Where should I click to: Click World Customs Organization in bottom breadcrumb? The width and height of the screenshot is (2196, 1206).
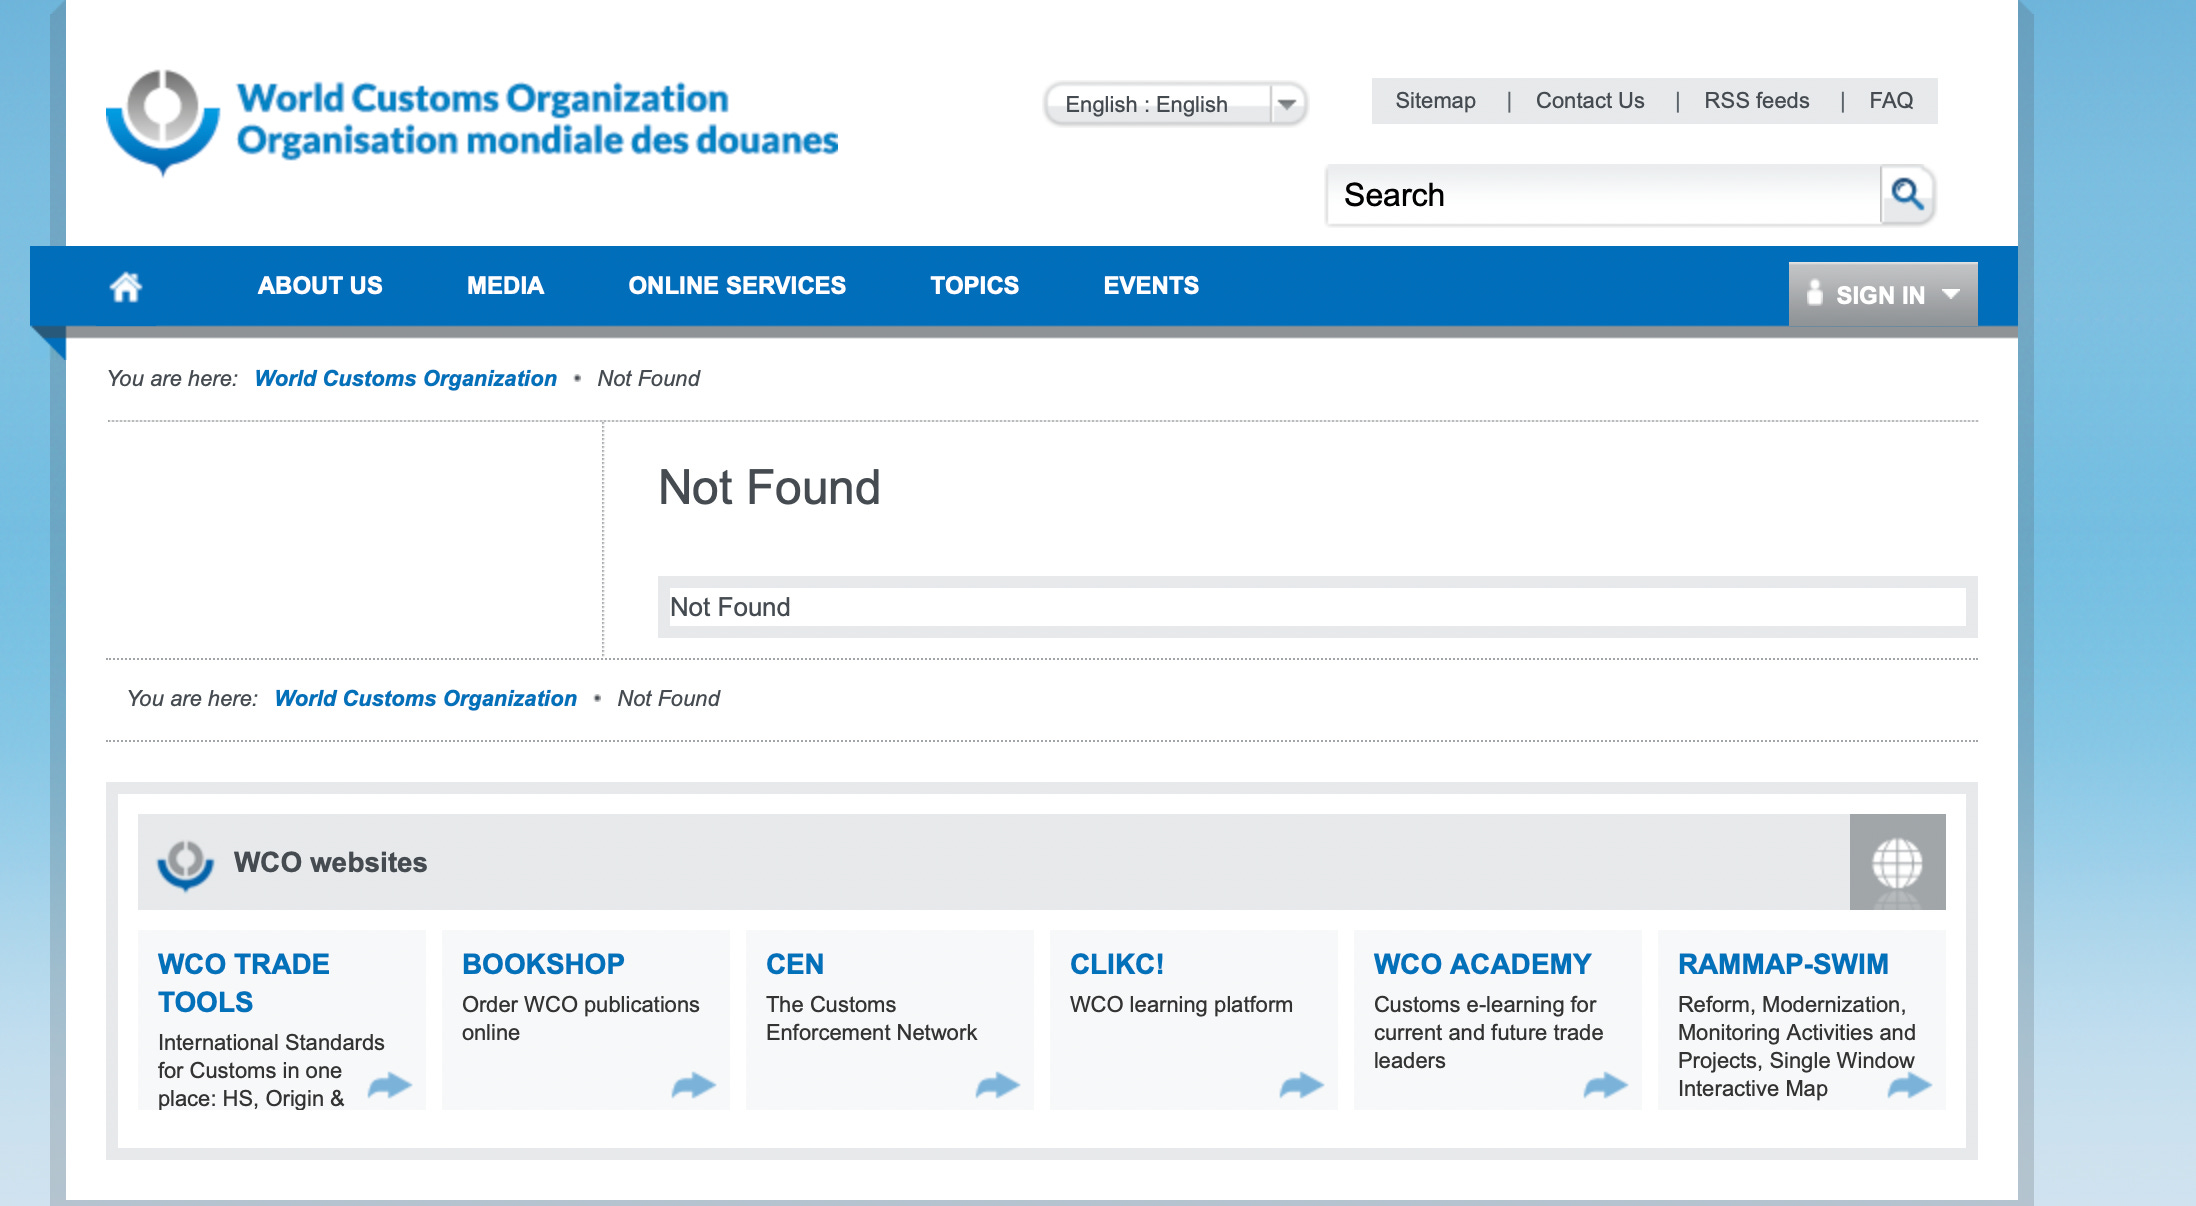(426, 699)
